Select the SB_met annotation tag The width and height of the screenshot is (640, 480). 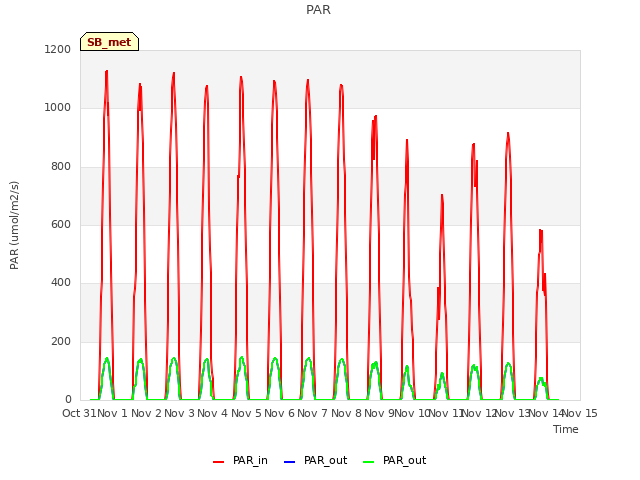(109, 42)
